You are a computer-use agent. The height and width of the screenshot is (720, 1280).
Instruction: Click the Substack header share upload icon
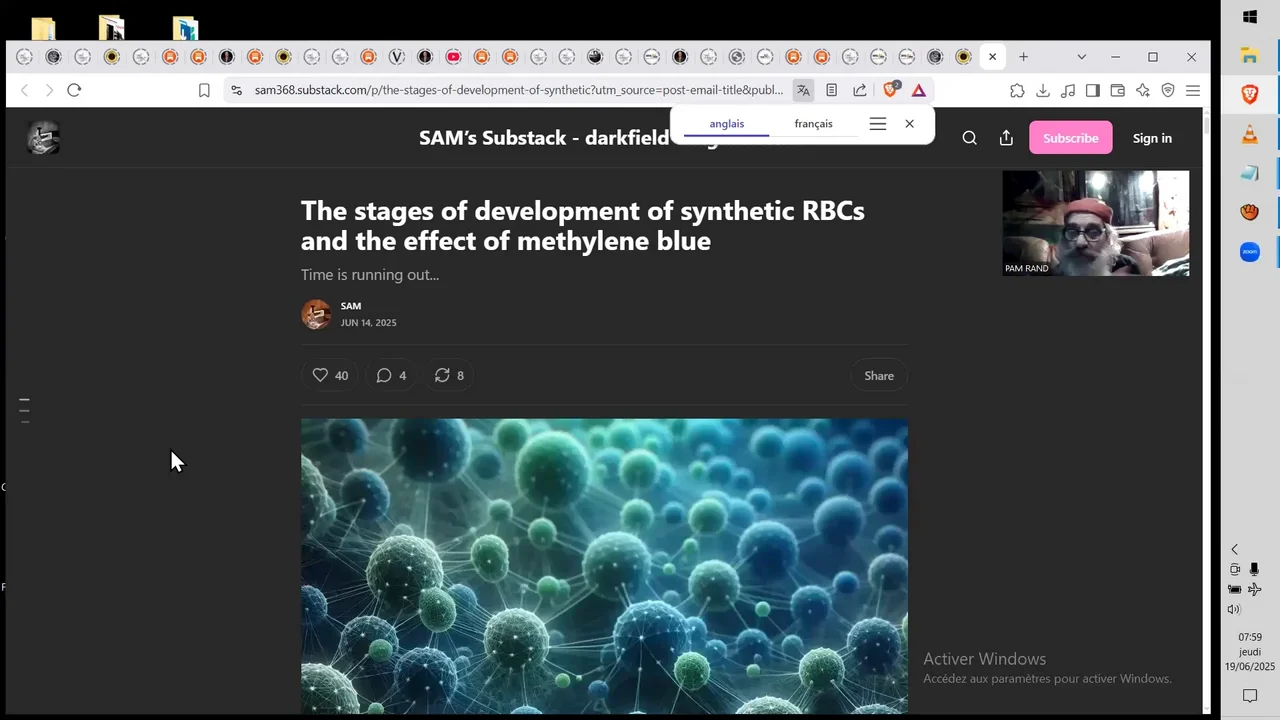(x=1006, y=138)
